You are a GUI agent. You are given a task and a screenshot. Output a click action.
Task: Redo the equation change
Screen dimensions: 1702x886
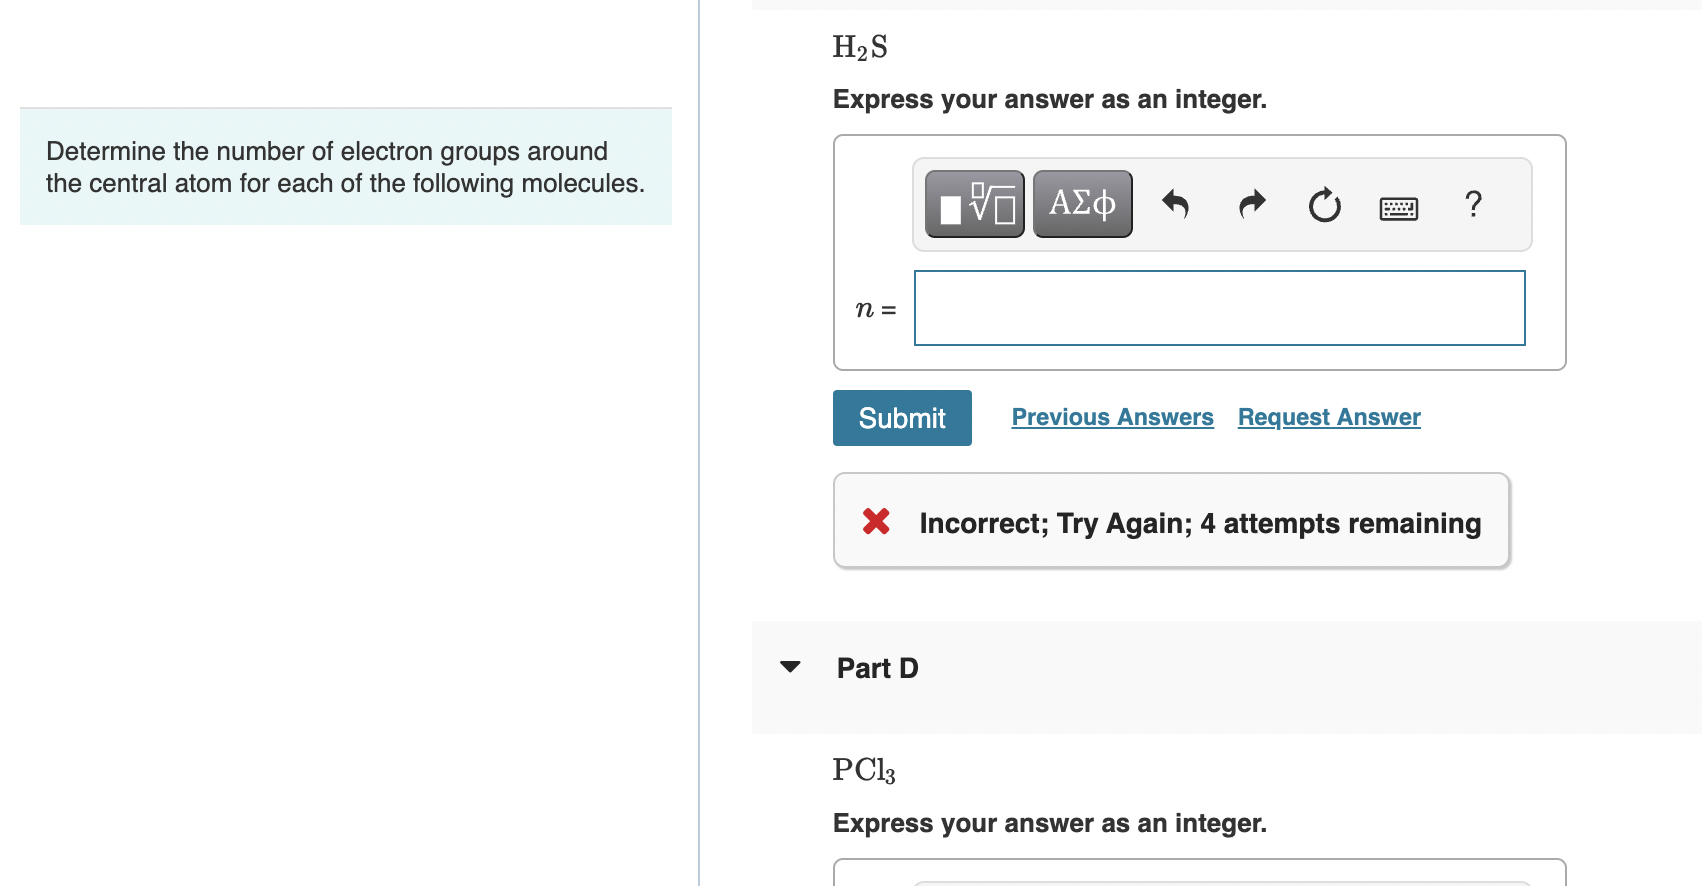point(1251,204)
